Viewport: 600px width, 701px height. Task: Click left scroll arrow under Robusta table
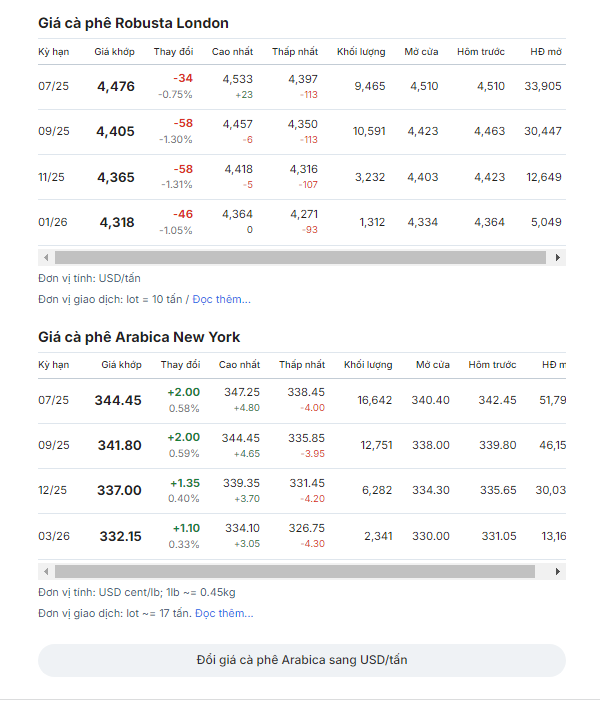[46, 258]
